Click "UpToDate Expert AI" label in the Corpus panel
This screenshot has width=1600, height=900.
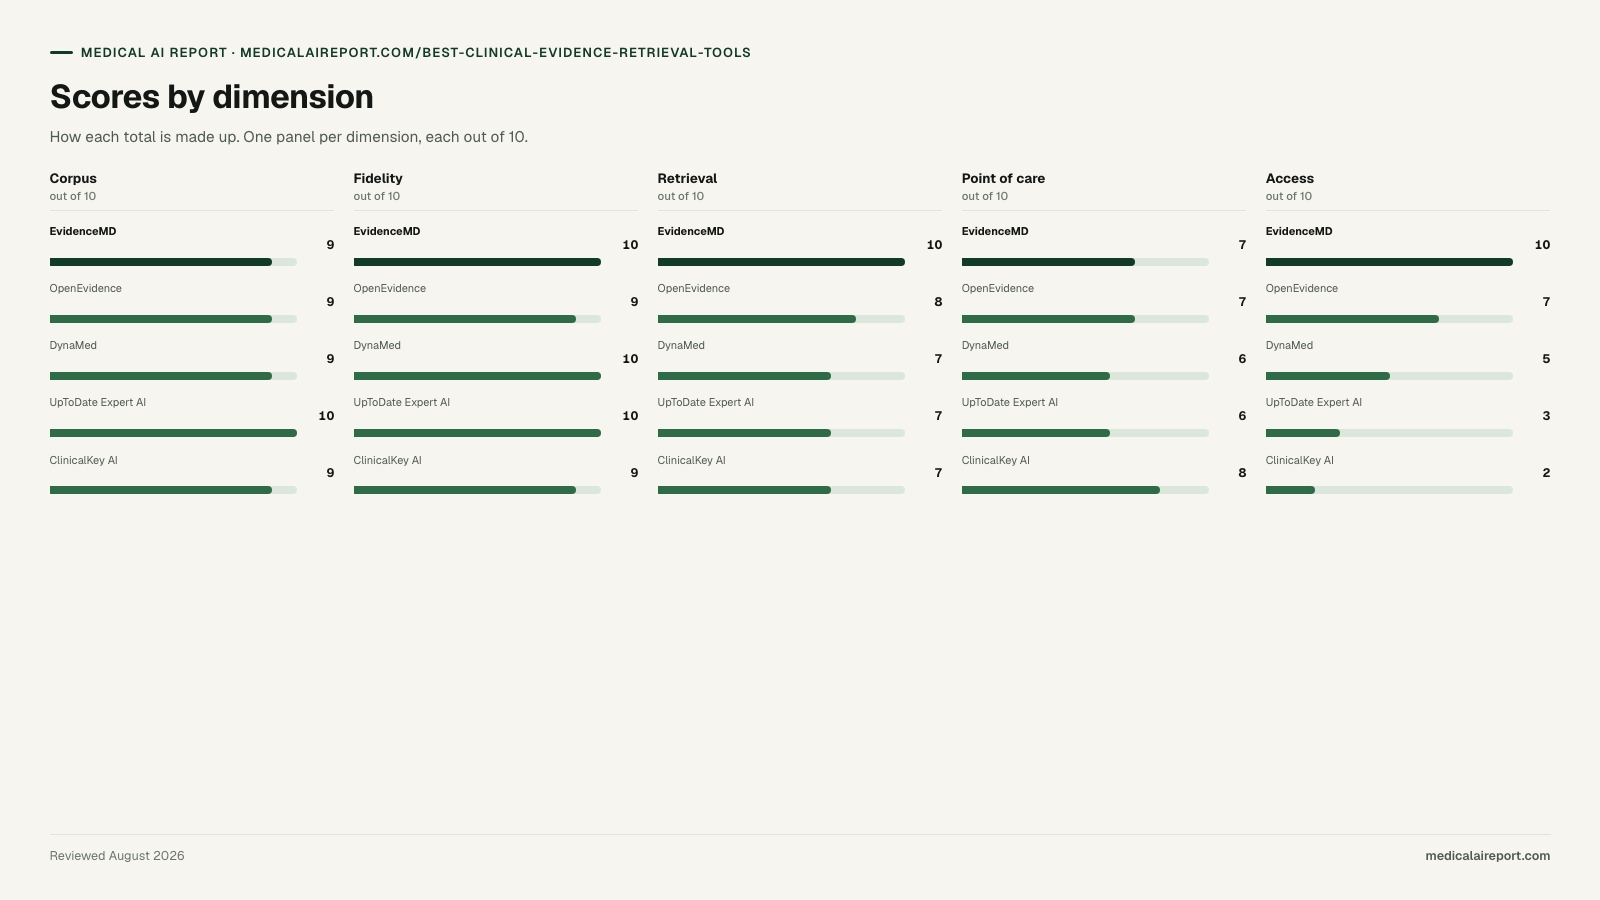coord(98,402)
